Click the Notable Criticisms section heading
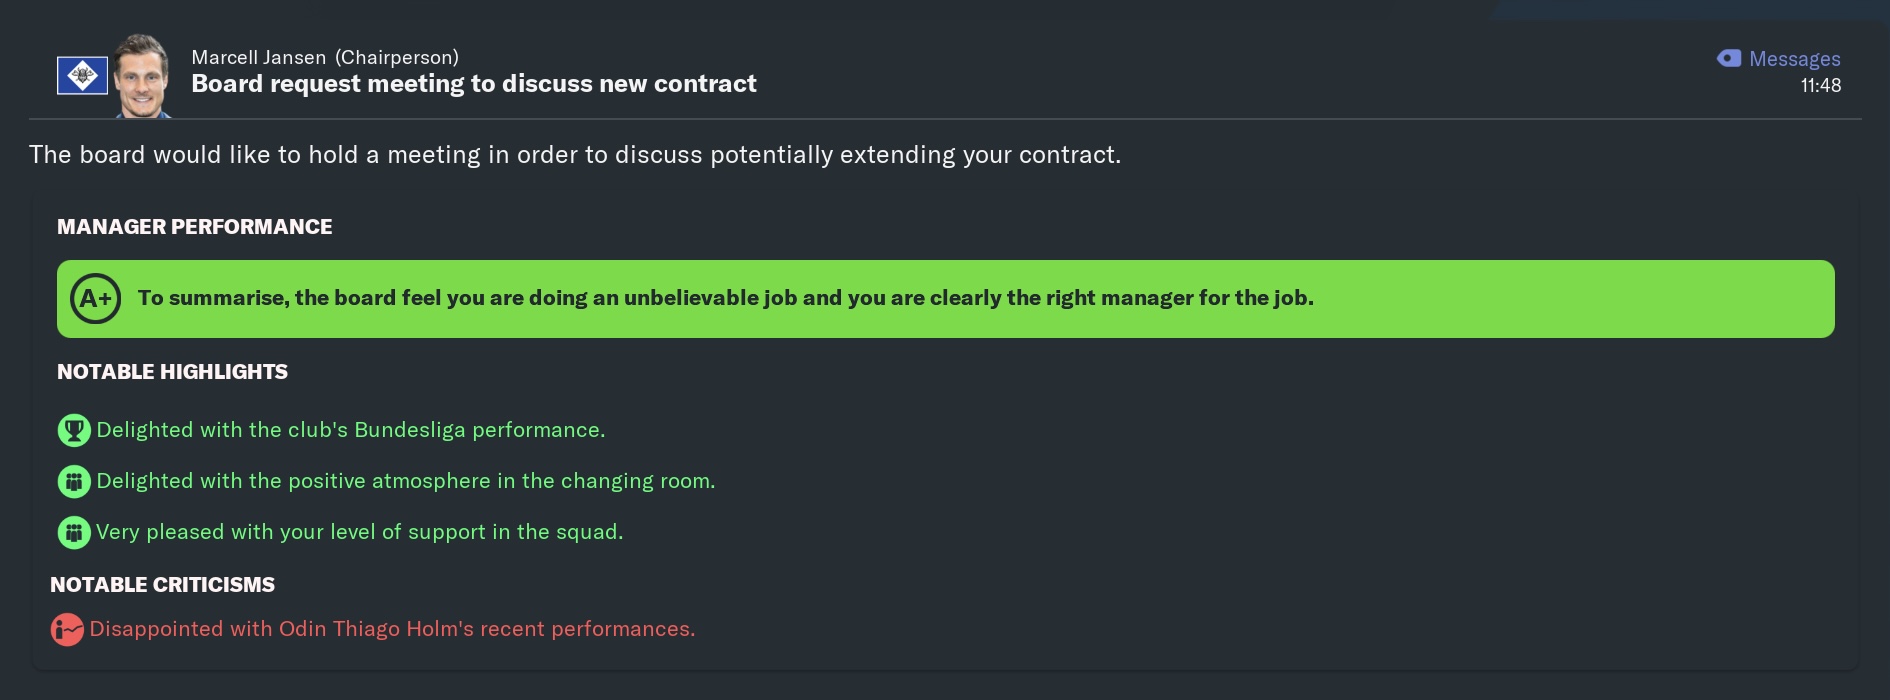This screenshot has width=1890, height=700. click(x=162, y=585)
